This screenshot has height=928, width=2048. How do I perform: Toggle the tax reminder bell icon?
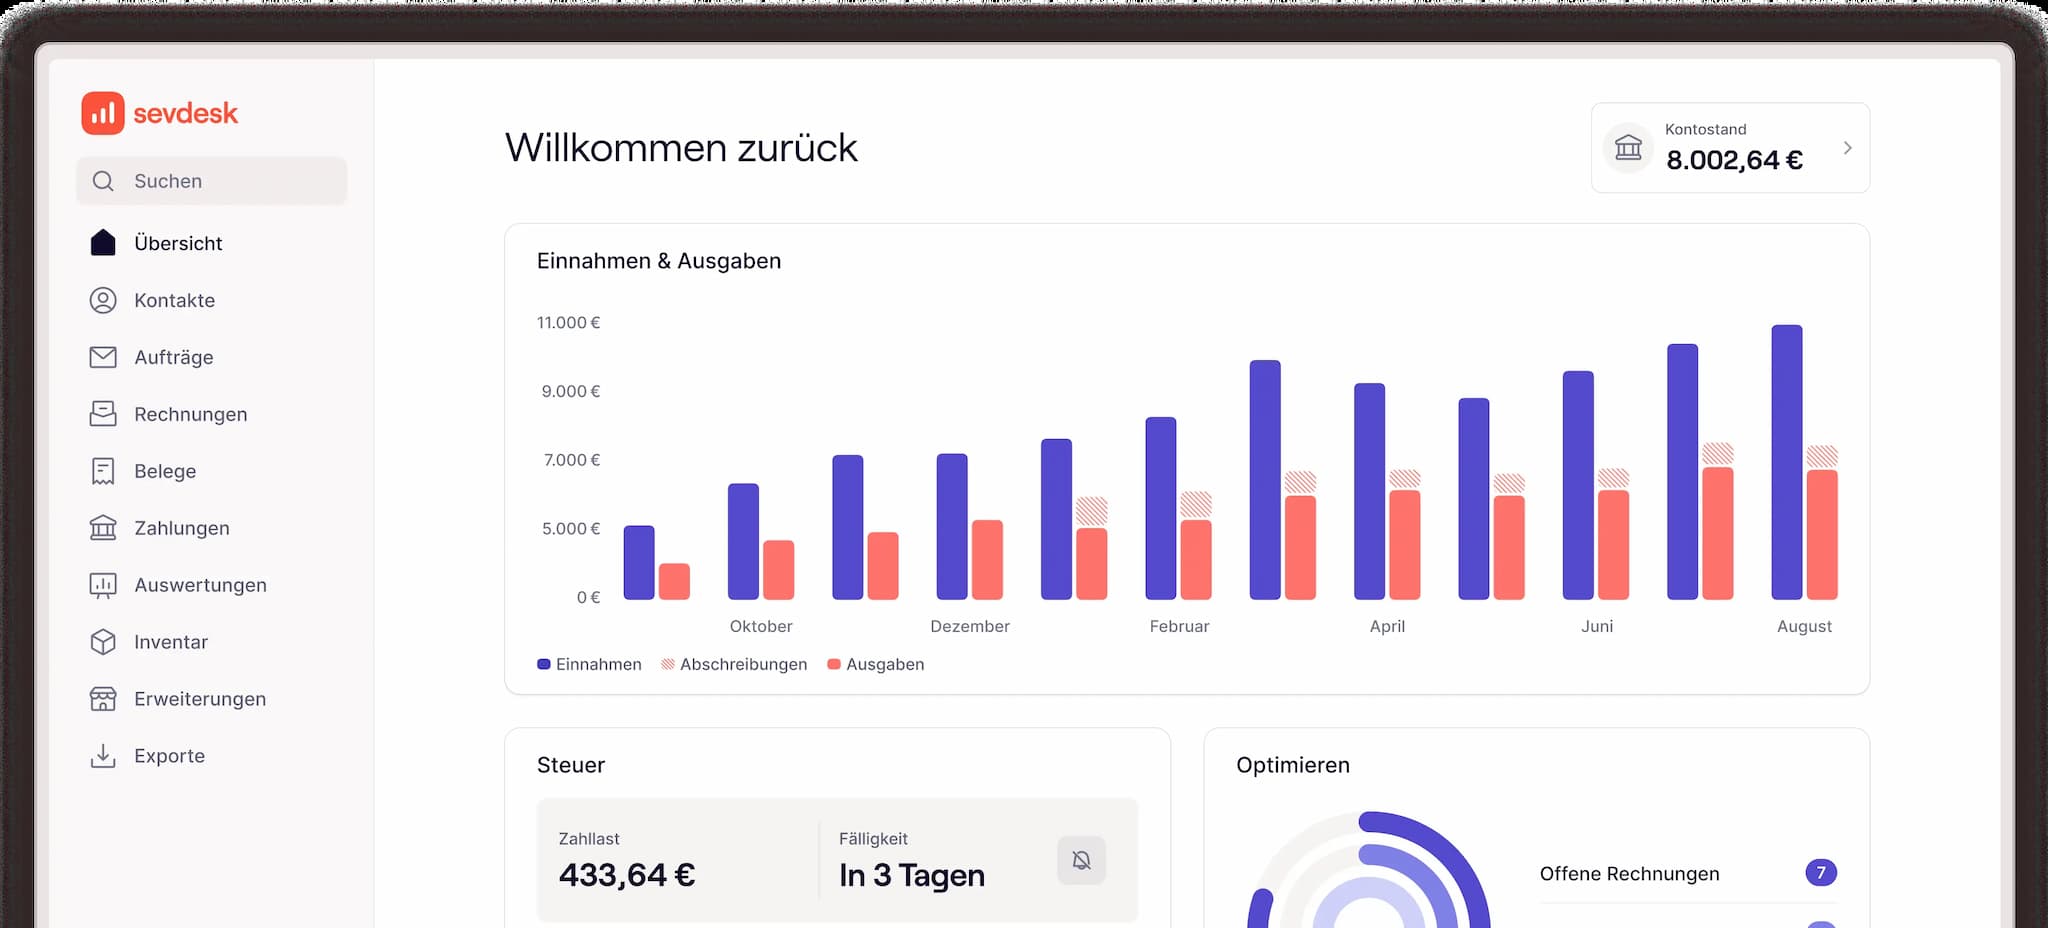(x=1081, y=860)
